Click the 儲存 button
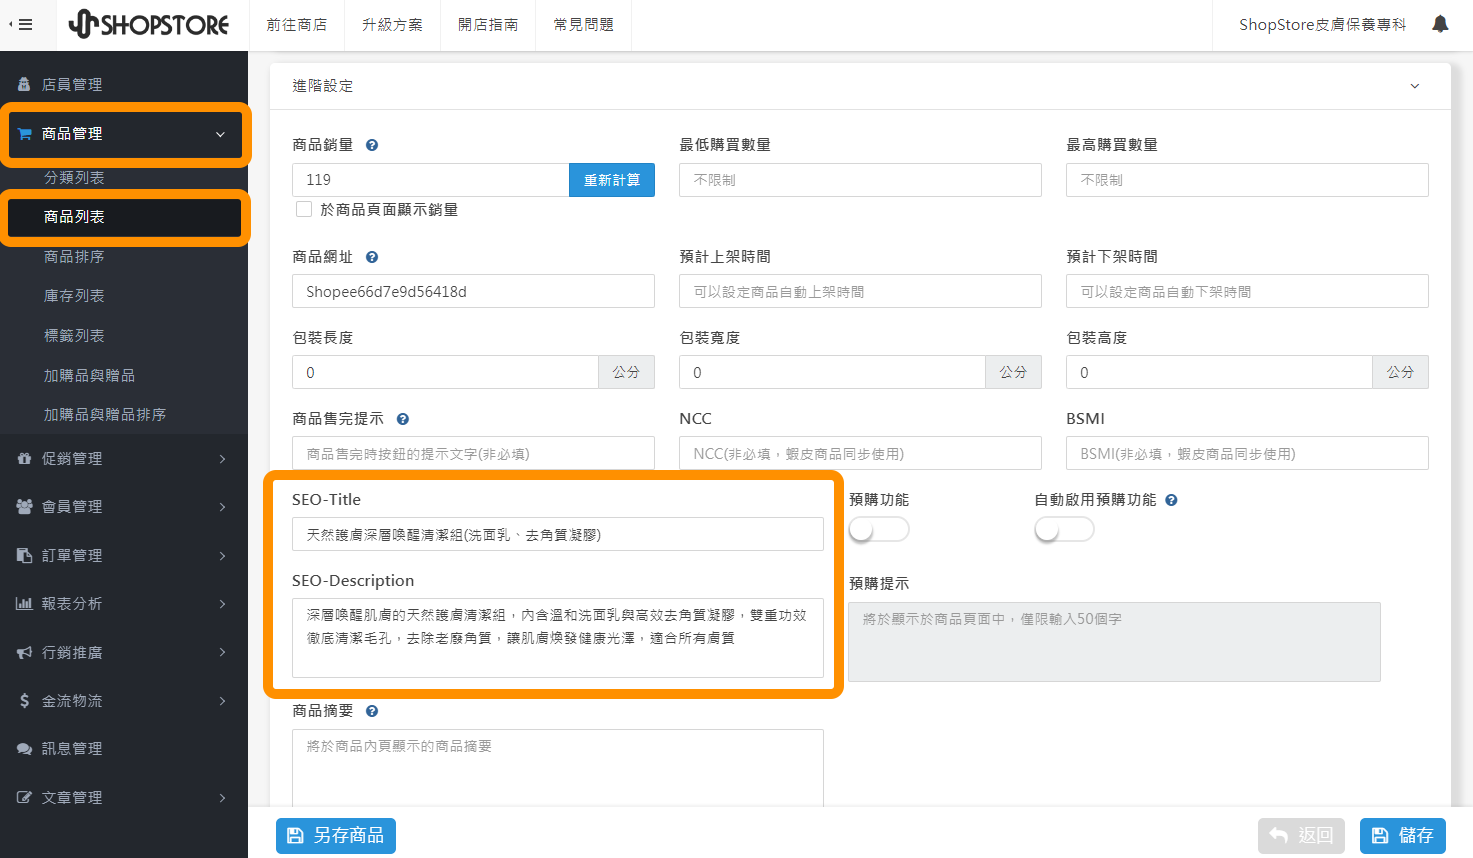 click(x=1403, y=836)
